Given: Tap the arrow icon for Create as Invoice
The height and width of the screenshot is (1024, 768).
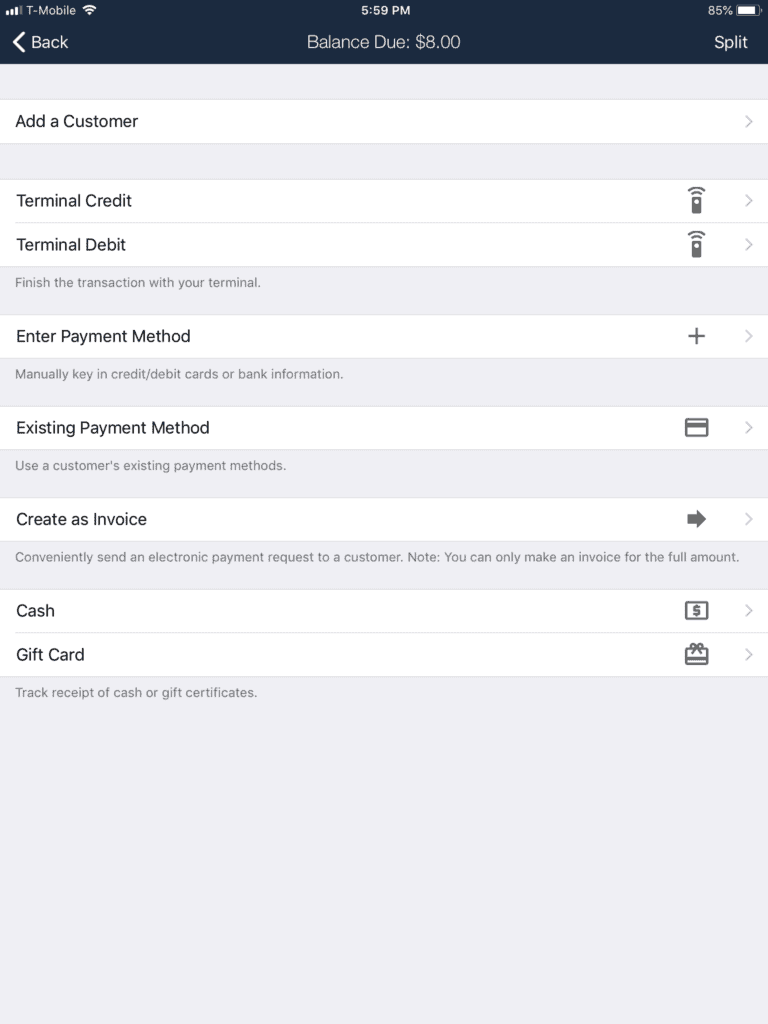Looking at the screenshot, I should [x=696, y=519].
